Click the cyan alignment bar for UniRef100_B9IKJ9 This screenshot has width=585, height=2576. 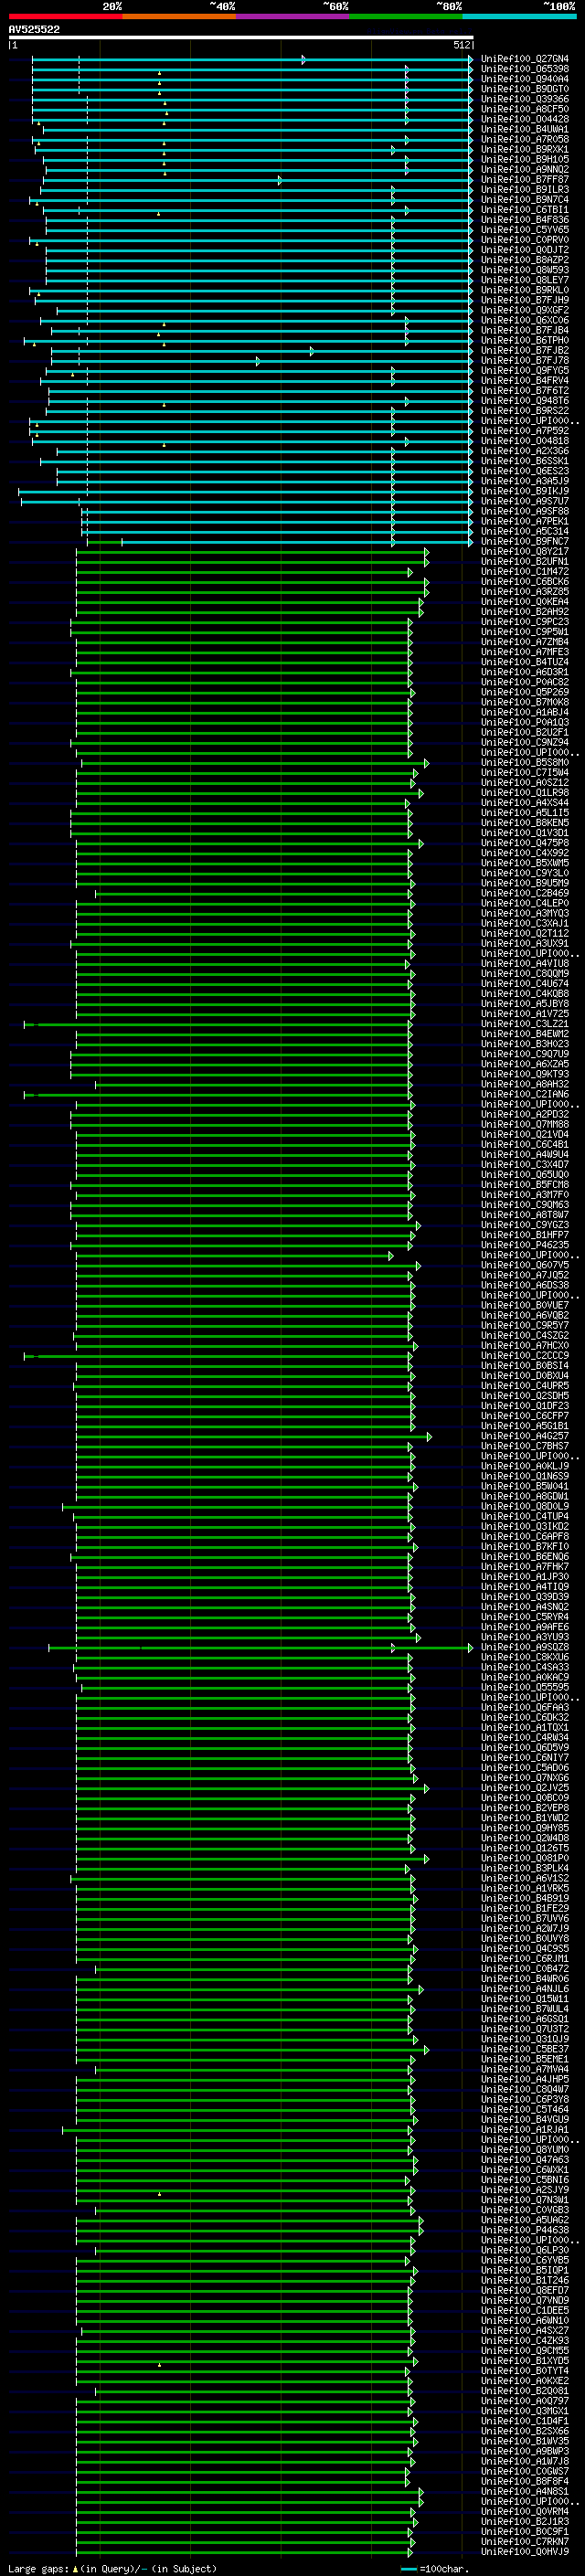coord(245,492)
